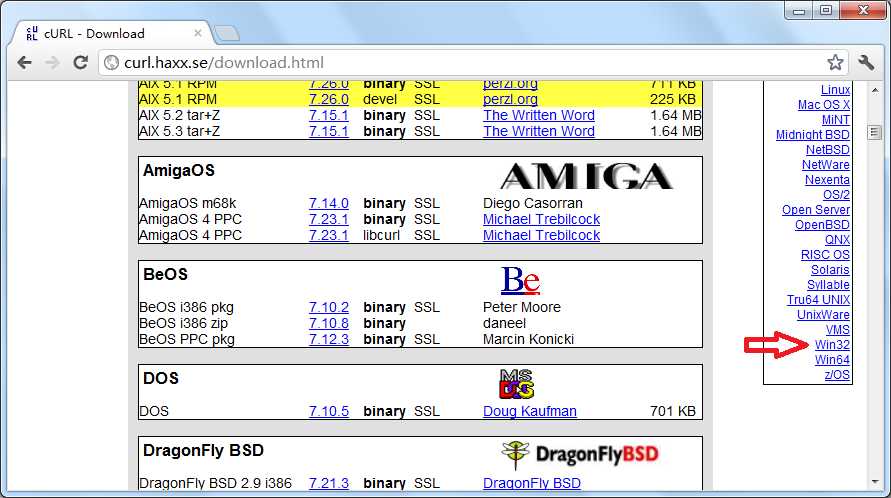Image resolution: width=891 pixels, height=498 pixels.
Task: Open Win64 link in sidebar
Action: tap(832, 359)
